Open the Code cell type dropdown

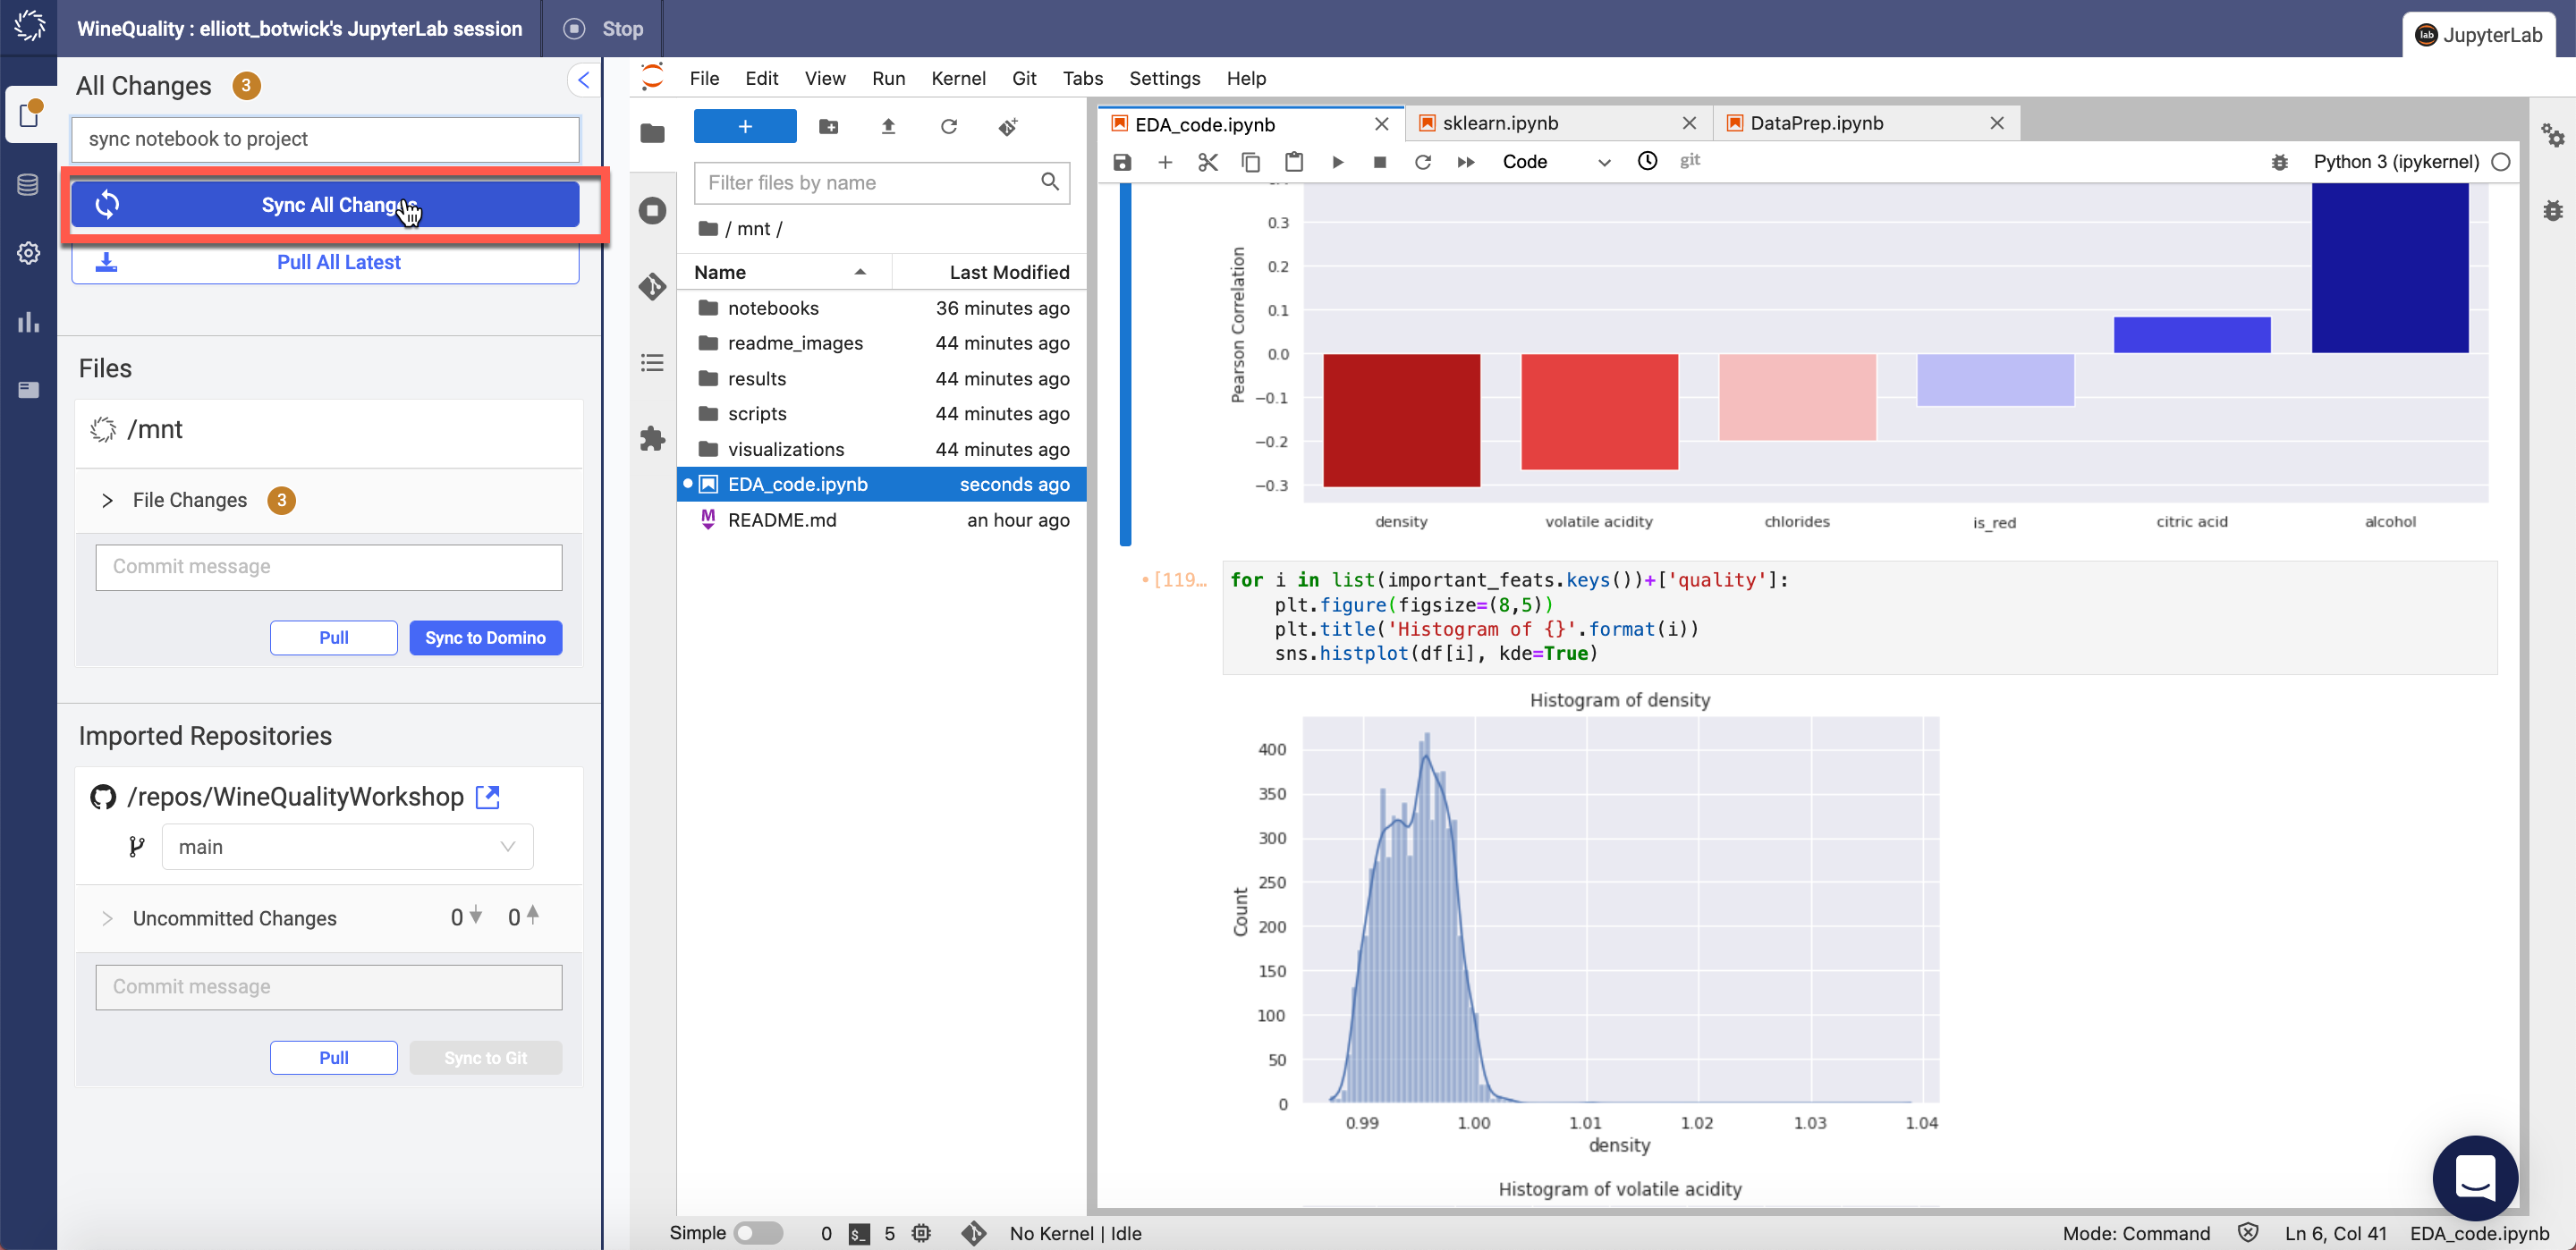[x=1554, y=162]
